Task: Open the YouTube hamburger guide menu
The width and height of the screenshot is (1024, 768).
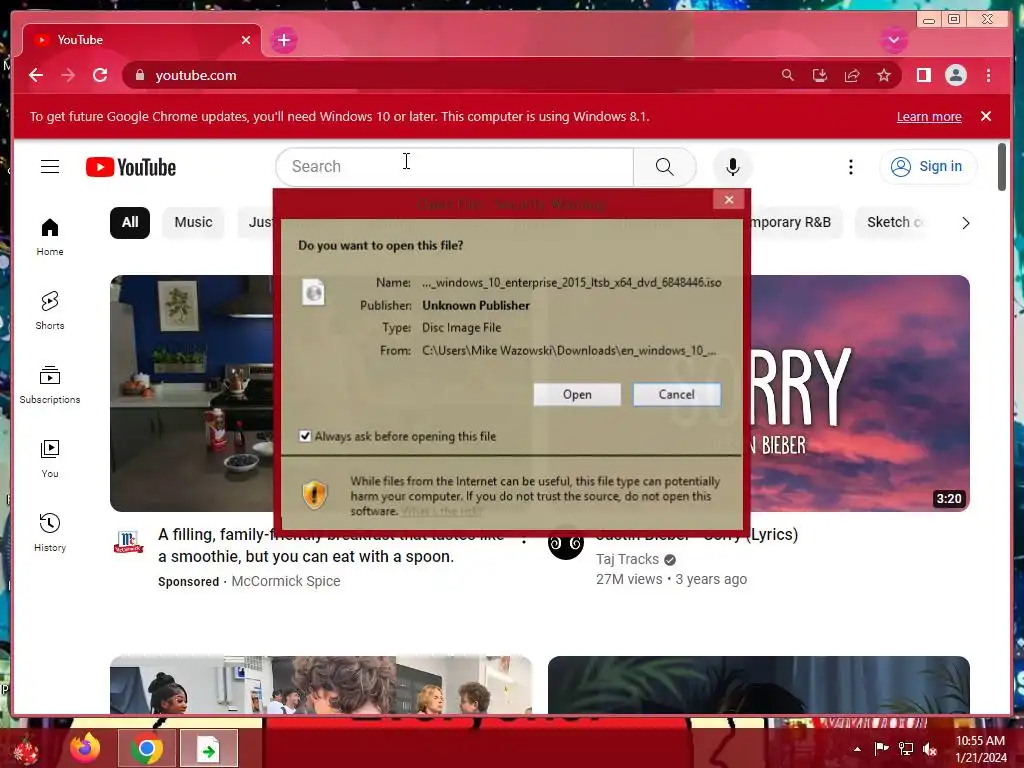Action: click(x=50, y=167)
